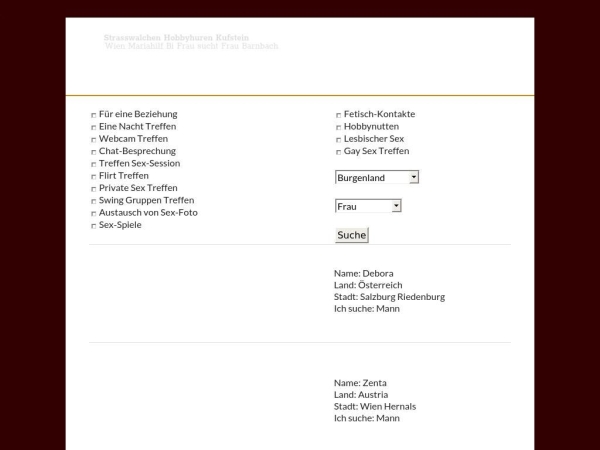Enable the 'Webcam Treffen' checkbox

point(93,140)
